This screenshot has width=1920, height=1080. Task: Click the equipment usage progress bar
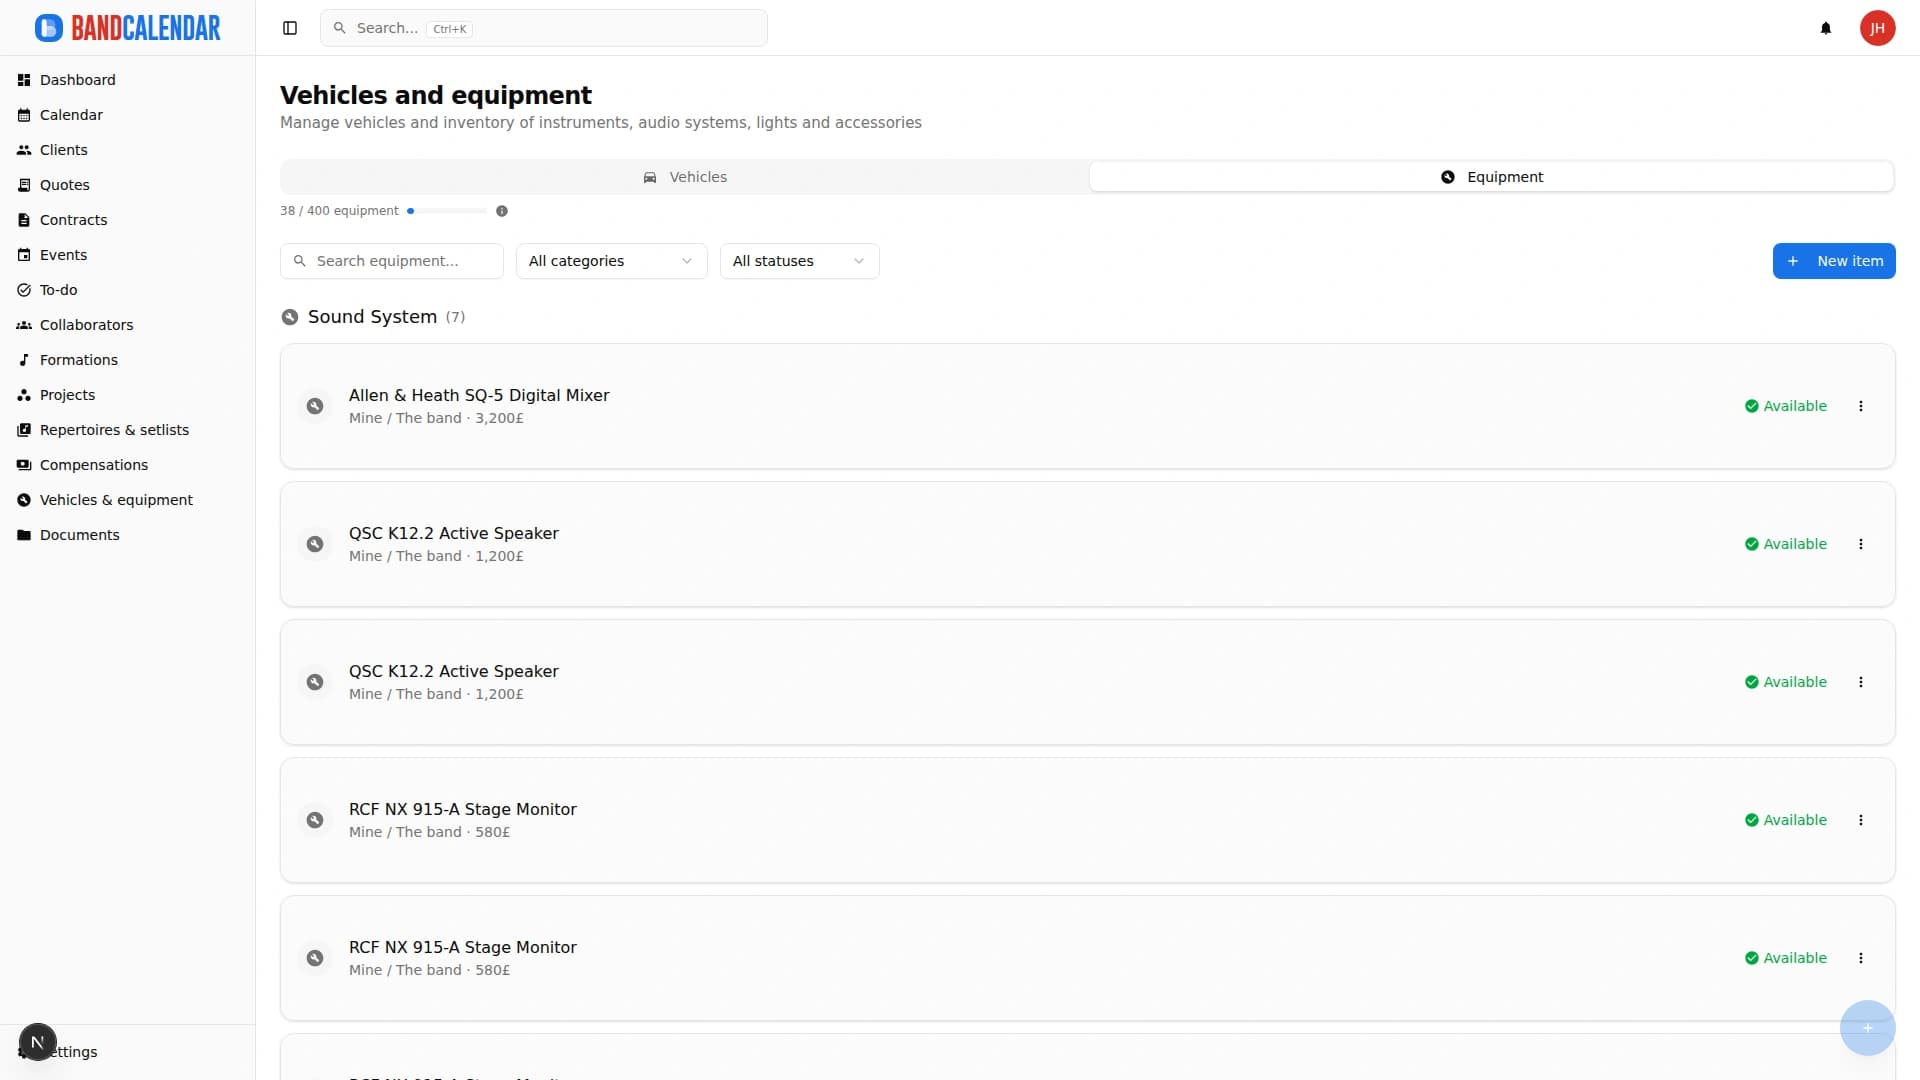pyautogui.click(x=447, y=211)
